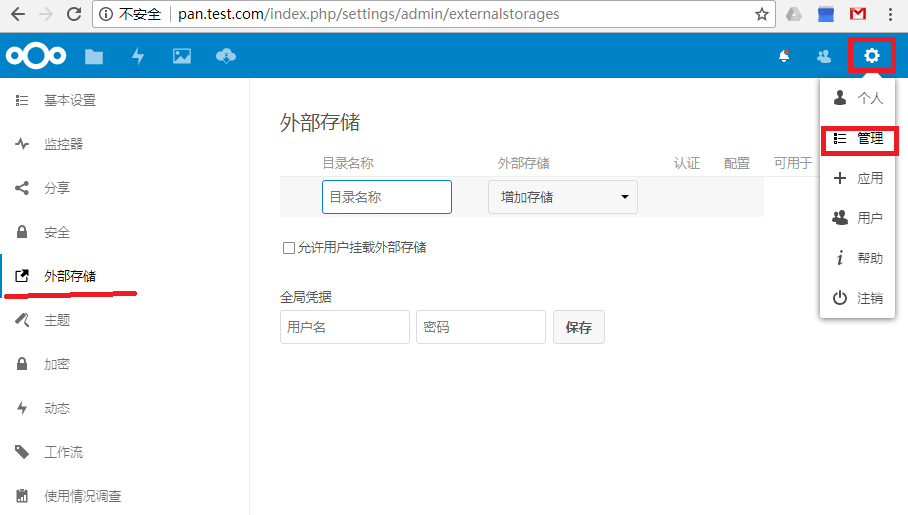
Task: Click the 保存 button
Action: (578, 327)
